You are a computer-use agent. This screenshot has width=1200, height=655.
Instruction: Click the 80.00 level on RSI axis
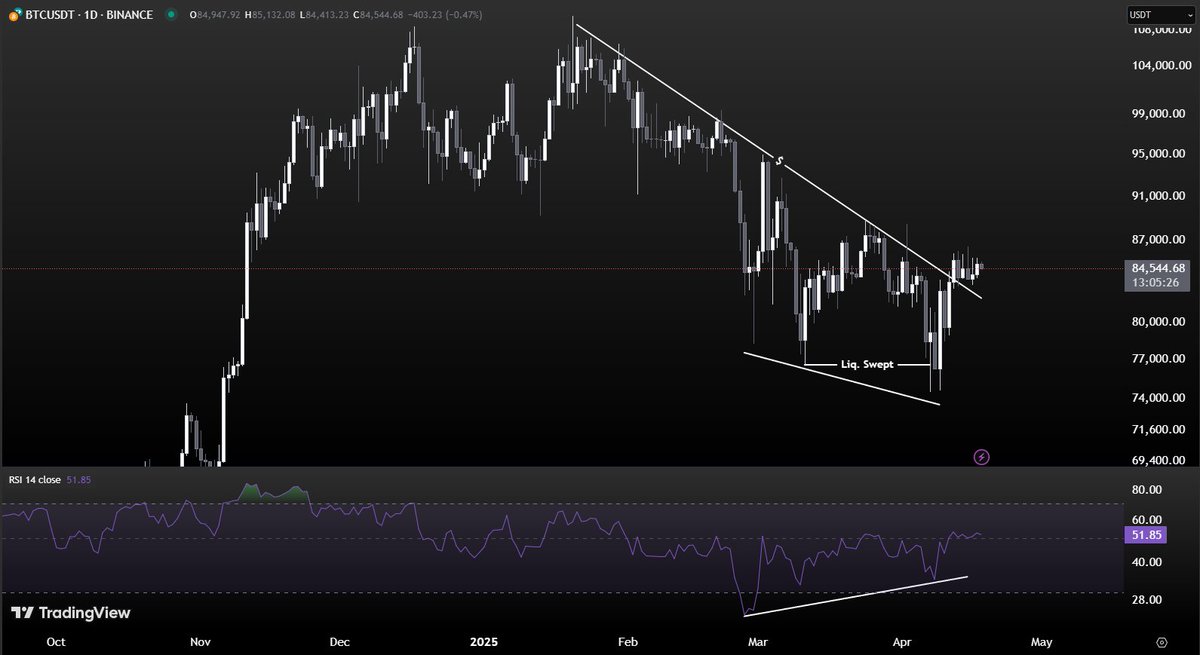1147,490
